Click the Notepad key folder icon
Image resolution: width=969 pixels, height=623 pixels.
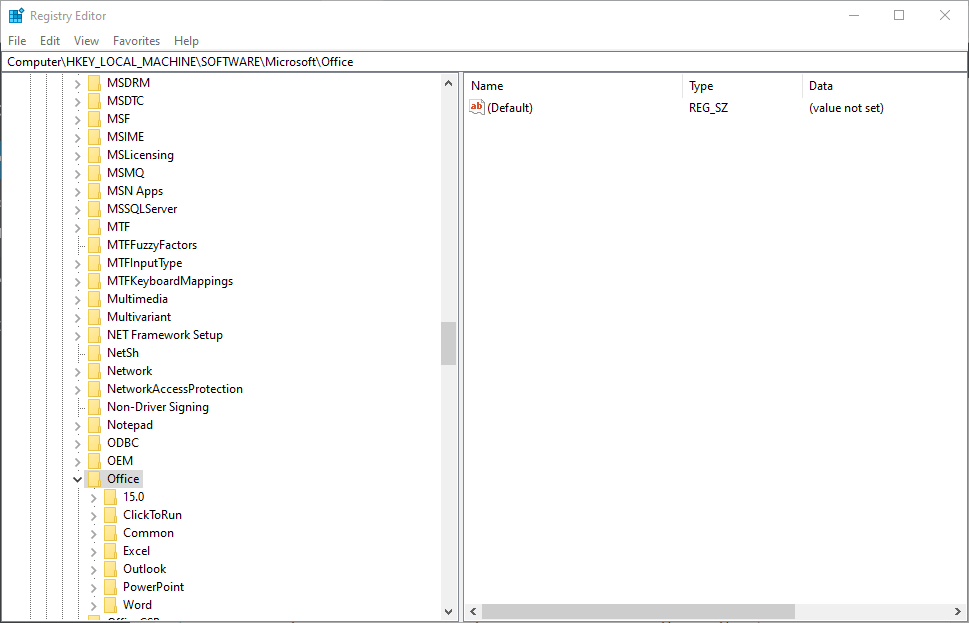coord(94,424)
